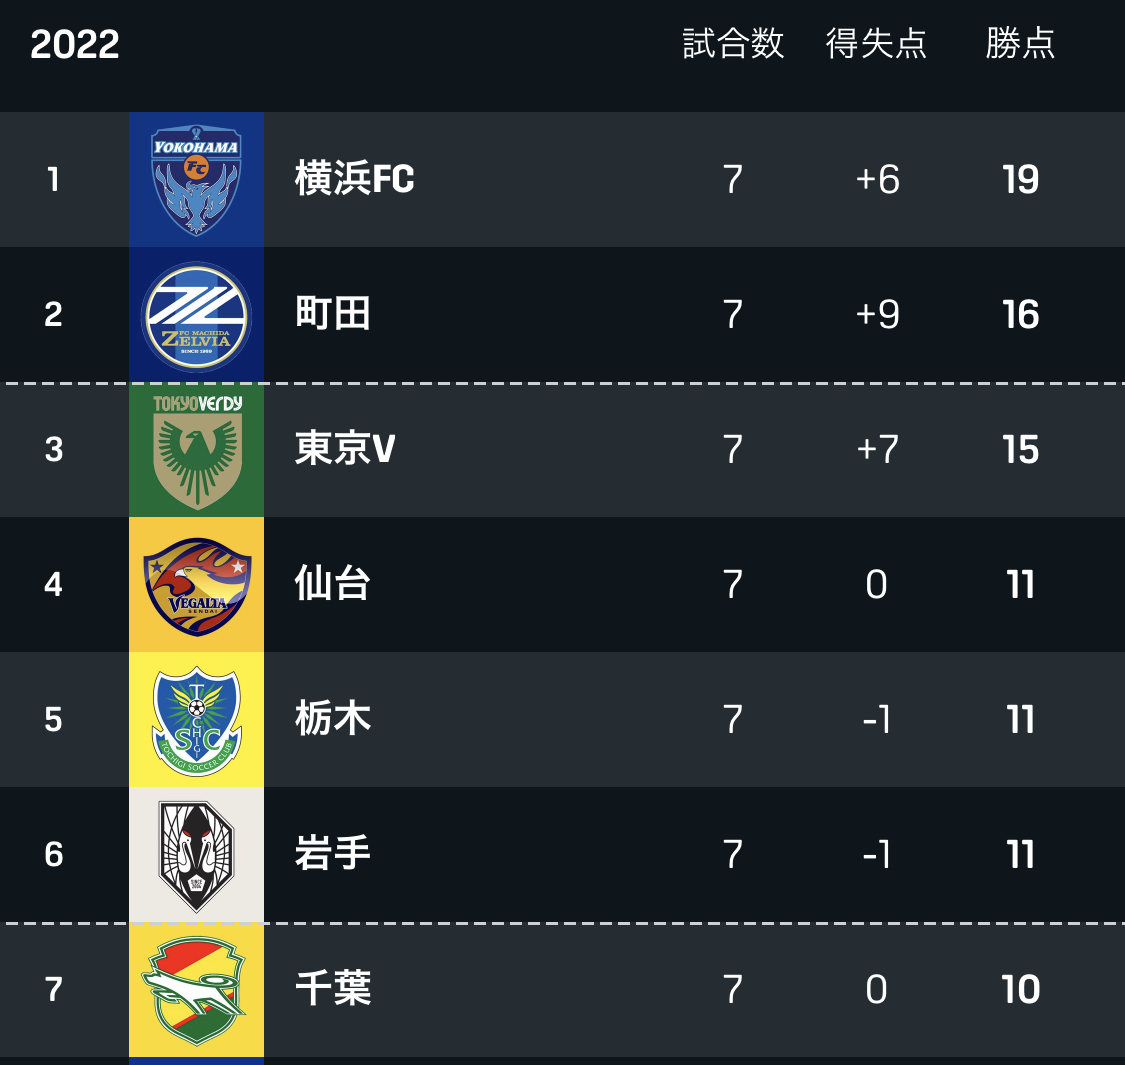
Task: Click the 勝点 column header
Action: click(1020, 44)
